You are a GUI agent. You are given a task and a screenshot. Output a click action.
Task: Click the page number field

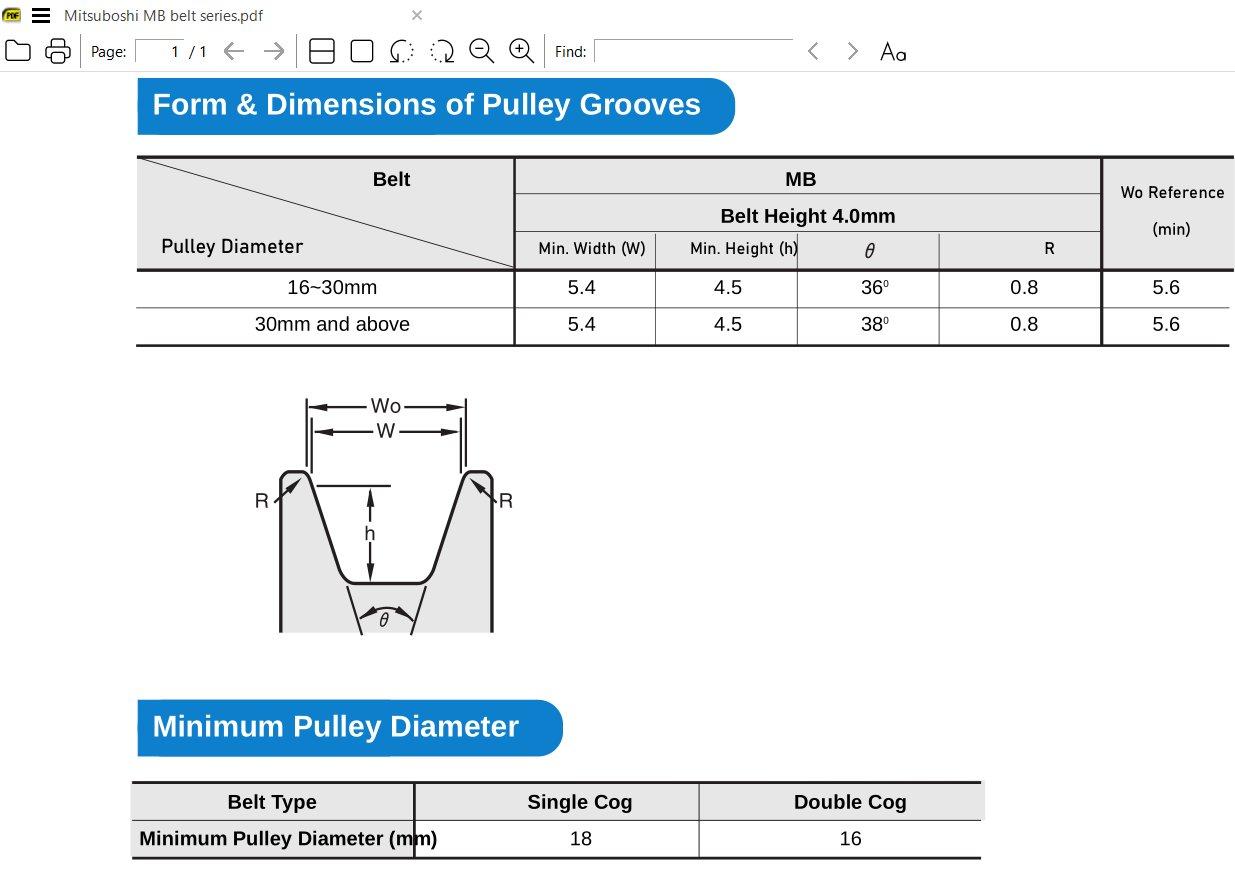pos(160,51)
